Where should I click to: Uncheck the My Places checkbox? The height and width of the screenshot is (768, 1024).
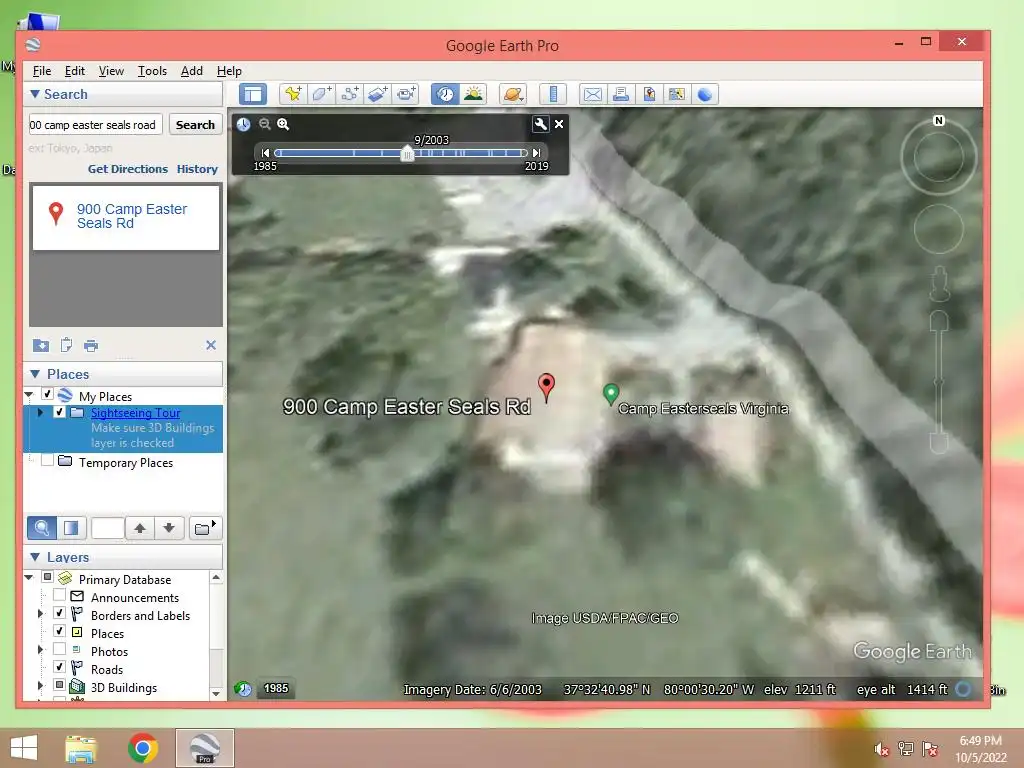pos(47,394)
